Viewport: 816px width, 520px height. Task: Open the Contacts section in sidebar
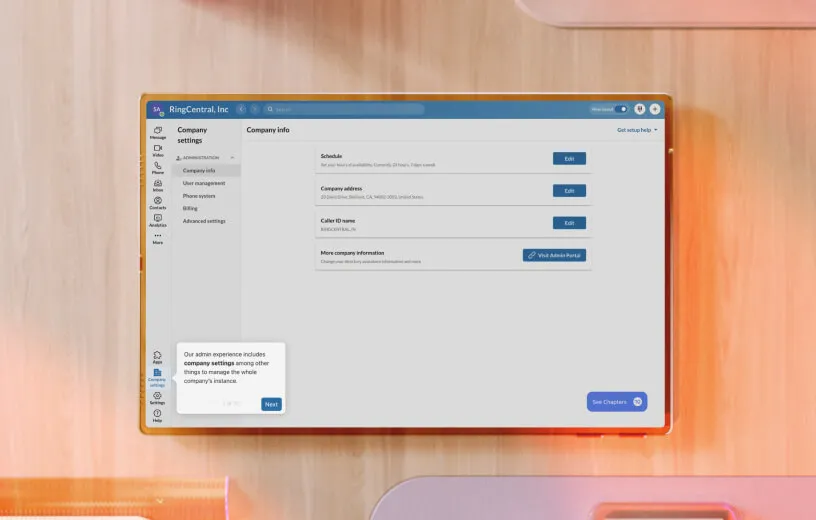(x=158, y=203)
